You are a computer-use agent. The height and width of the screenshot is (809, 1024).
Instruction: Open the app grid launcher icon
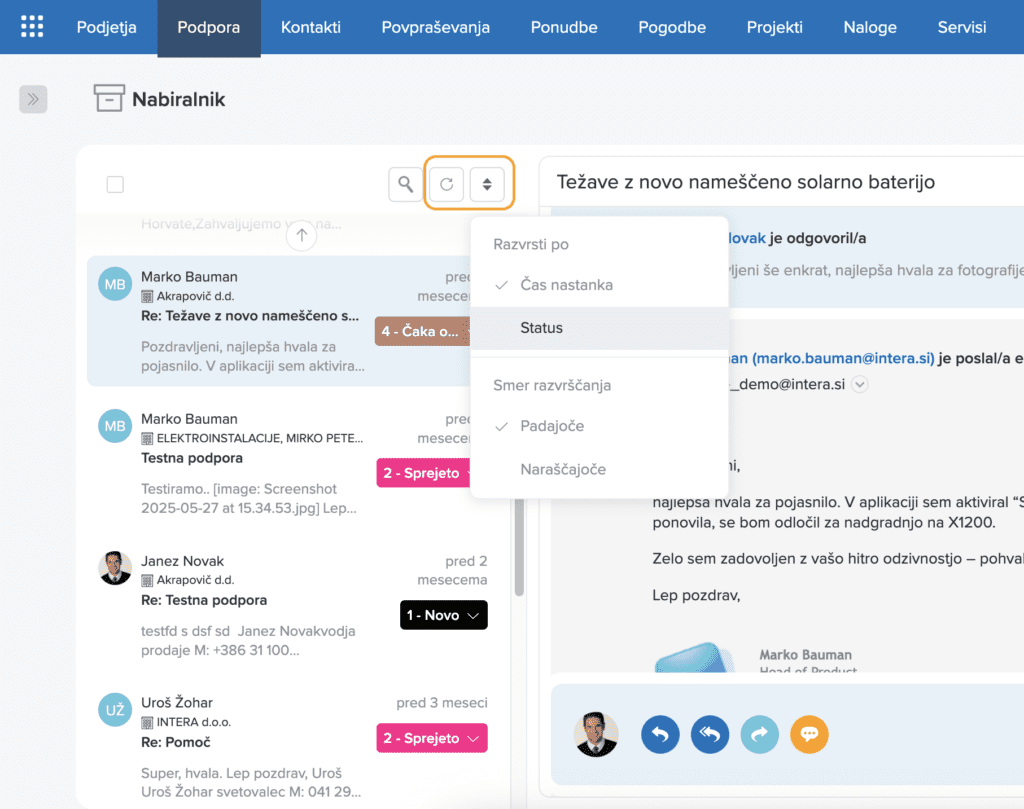[x=32, y=27]
